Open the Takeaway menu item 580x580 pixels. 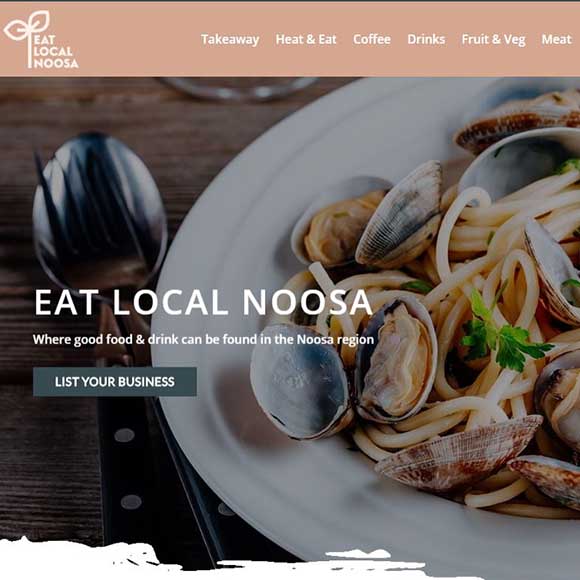pyautogui.click(x=230, y=40)
